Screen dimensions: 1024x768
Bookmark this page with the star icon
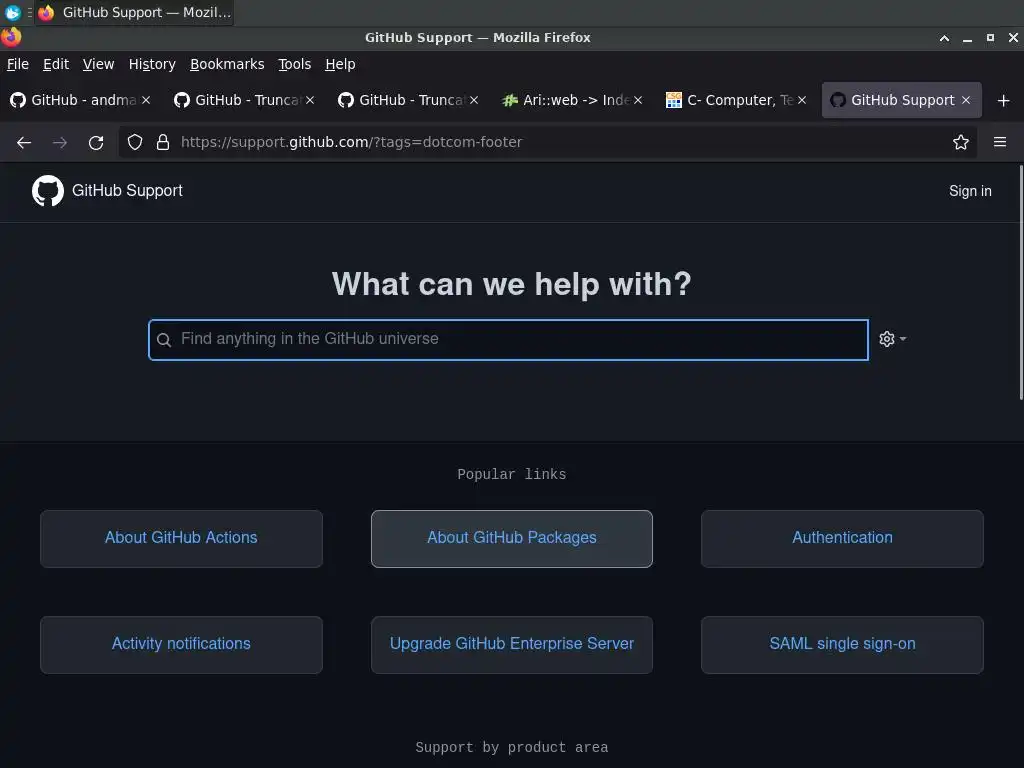961,142
